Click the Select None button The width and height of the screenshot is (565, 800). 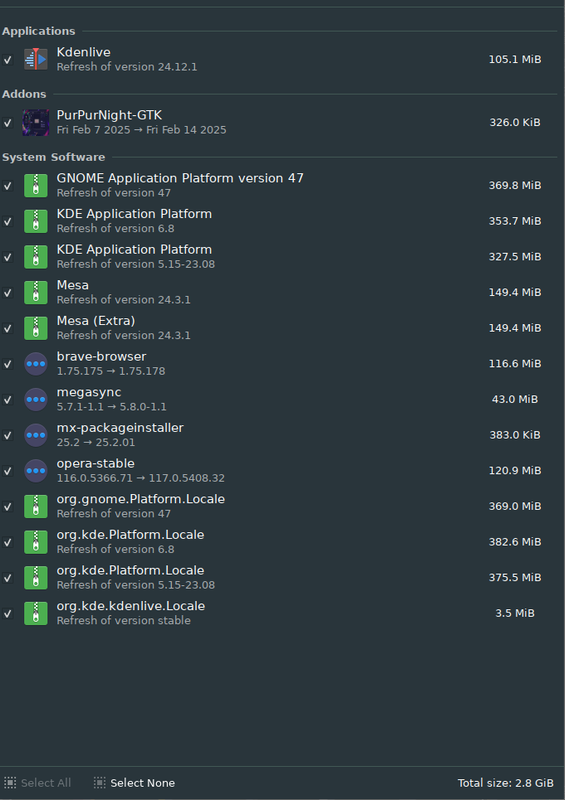134,783
